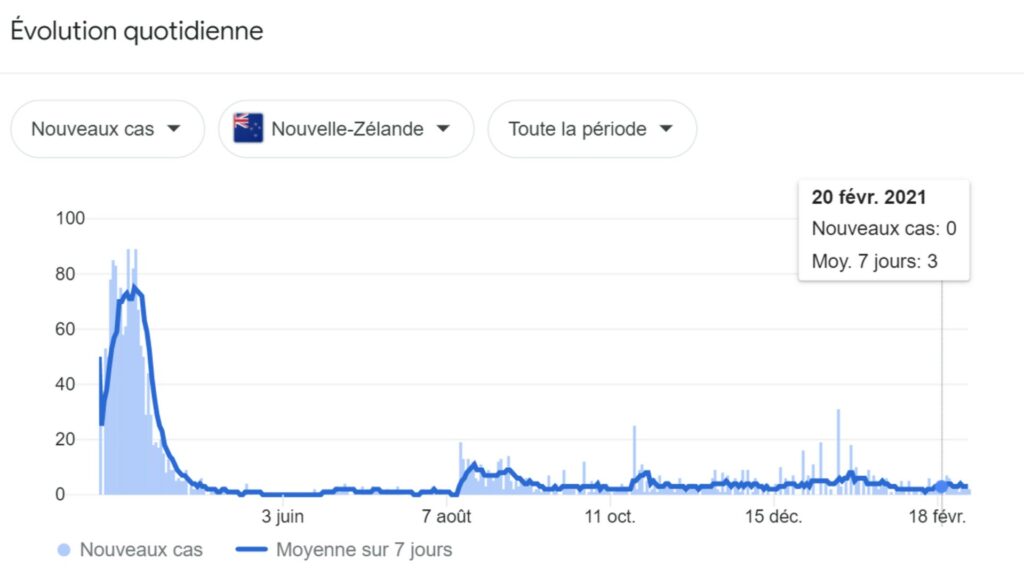
Task: Click the New Zealand flag icon
Action: [x=248, y=128]
